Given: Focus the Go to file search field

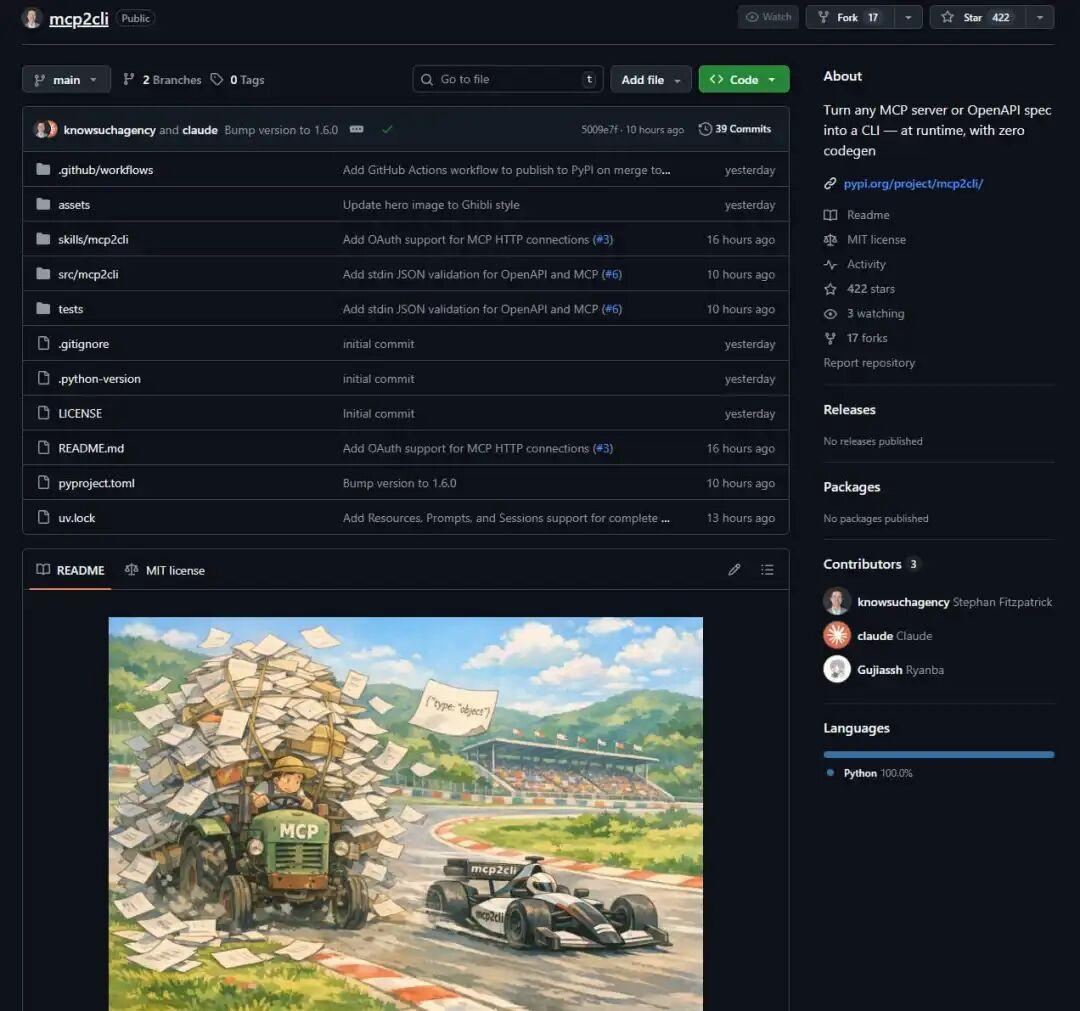Looking at the screenshot, I should (508, 79).
